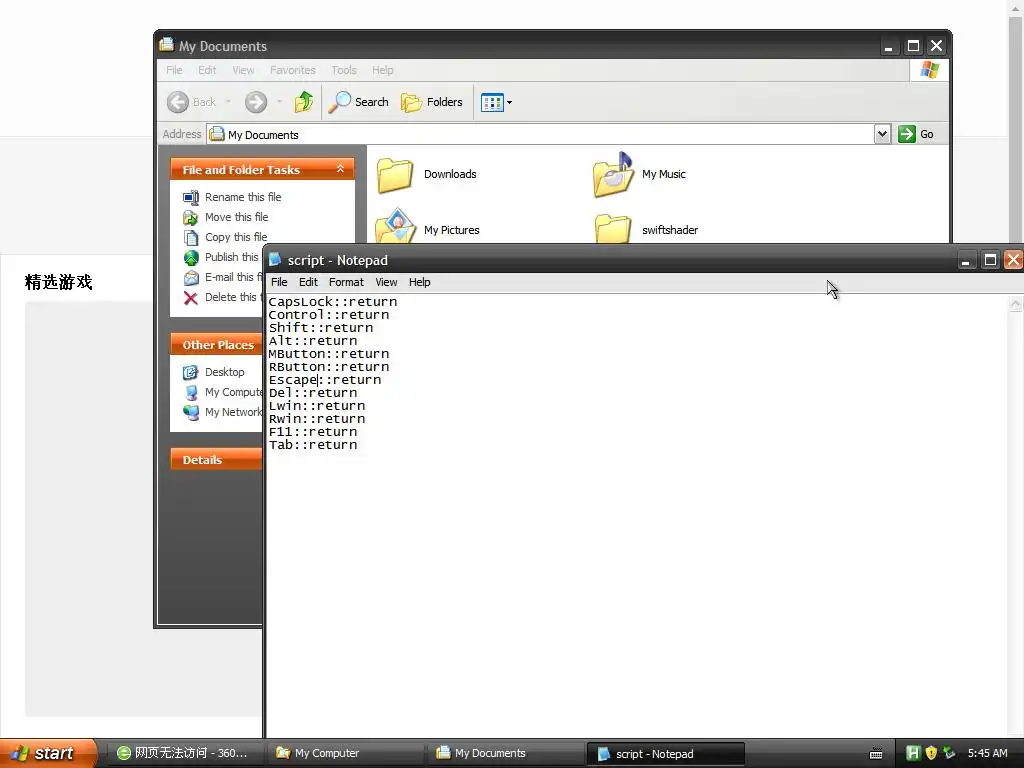Click the keyboard icon in system tray
1024x768 pixels.
876,754
